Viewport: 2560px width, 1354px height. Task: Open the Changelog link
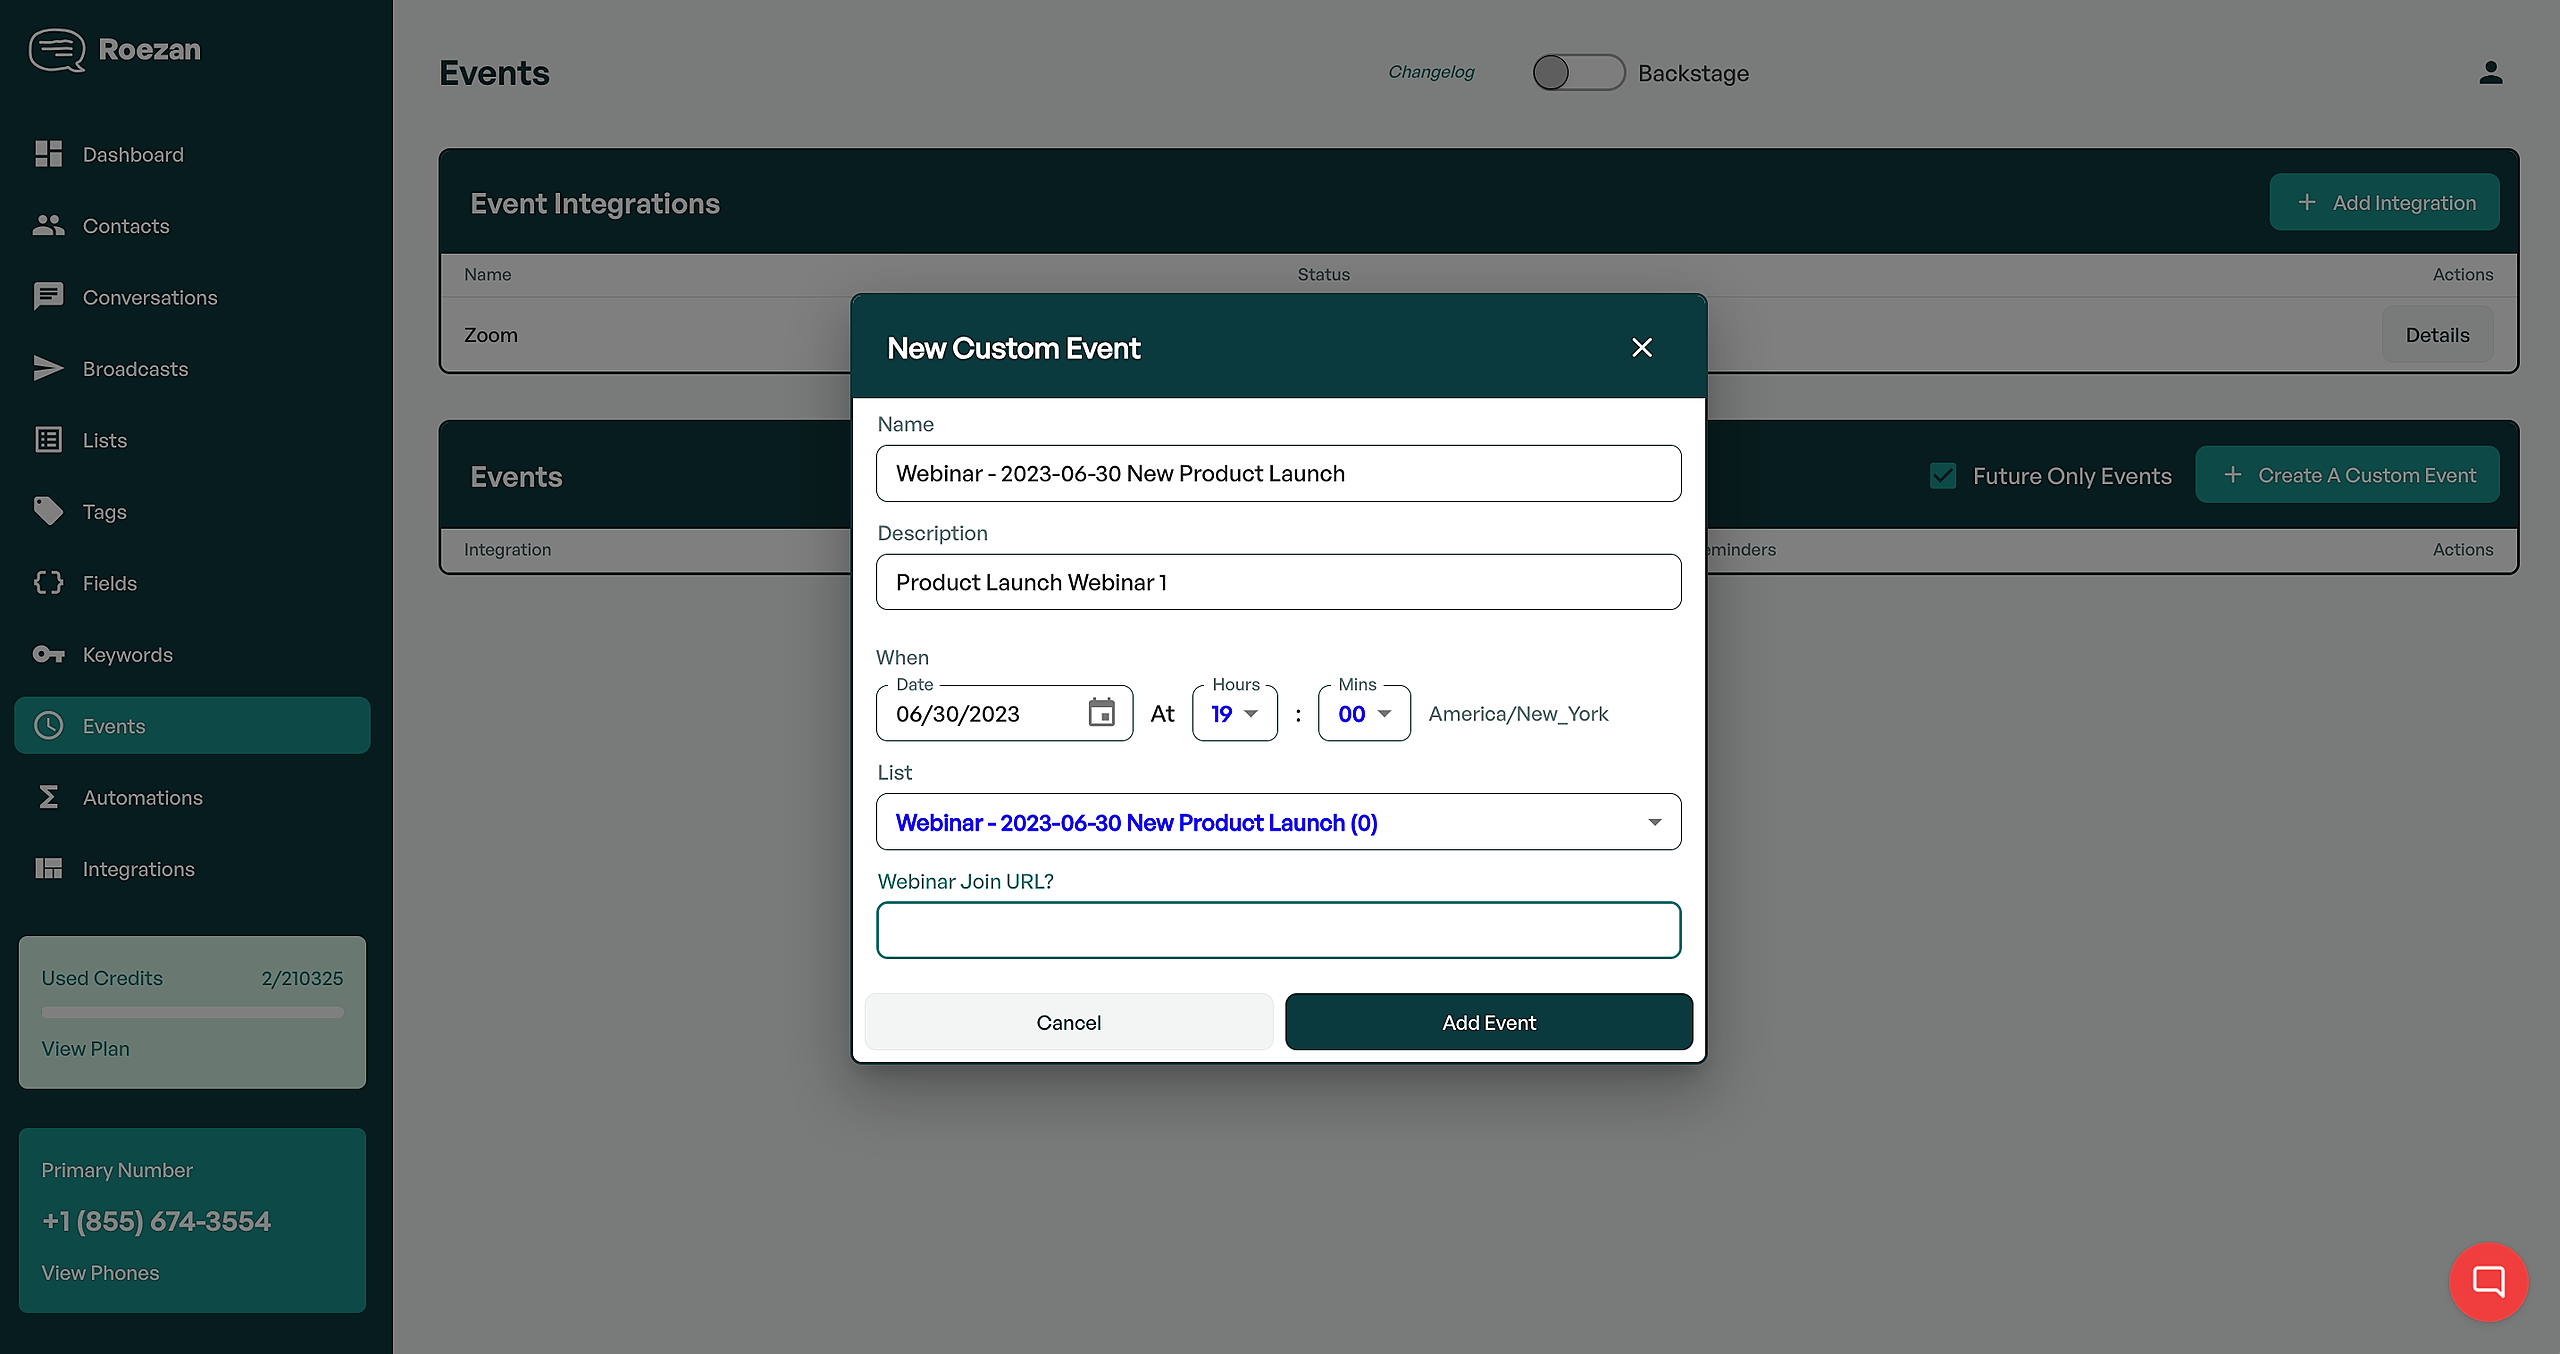tap(1431, 72)
